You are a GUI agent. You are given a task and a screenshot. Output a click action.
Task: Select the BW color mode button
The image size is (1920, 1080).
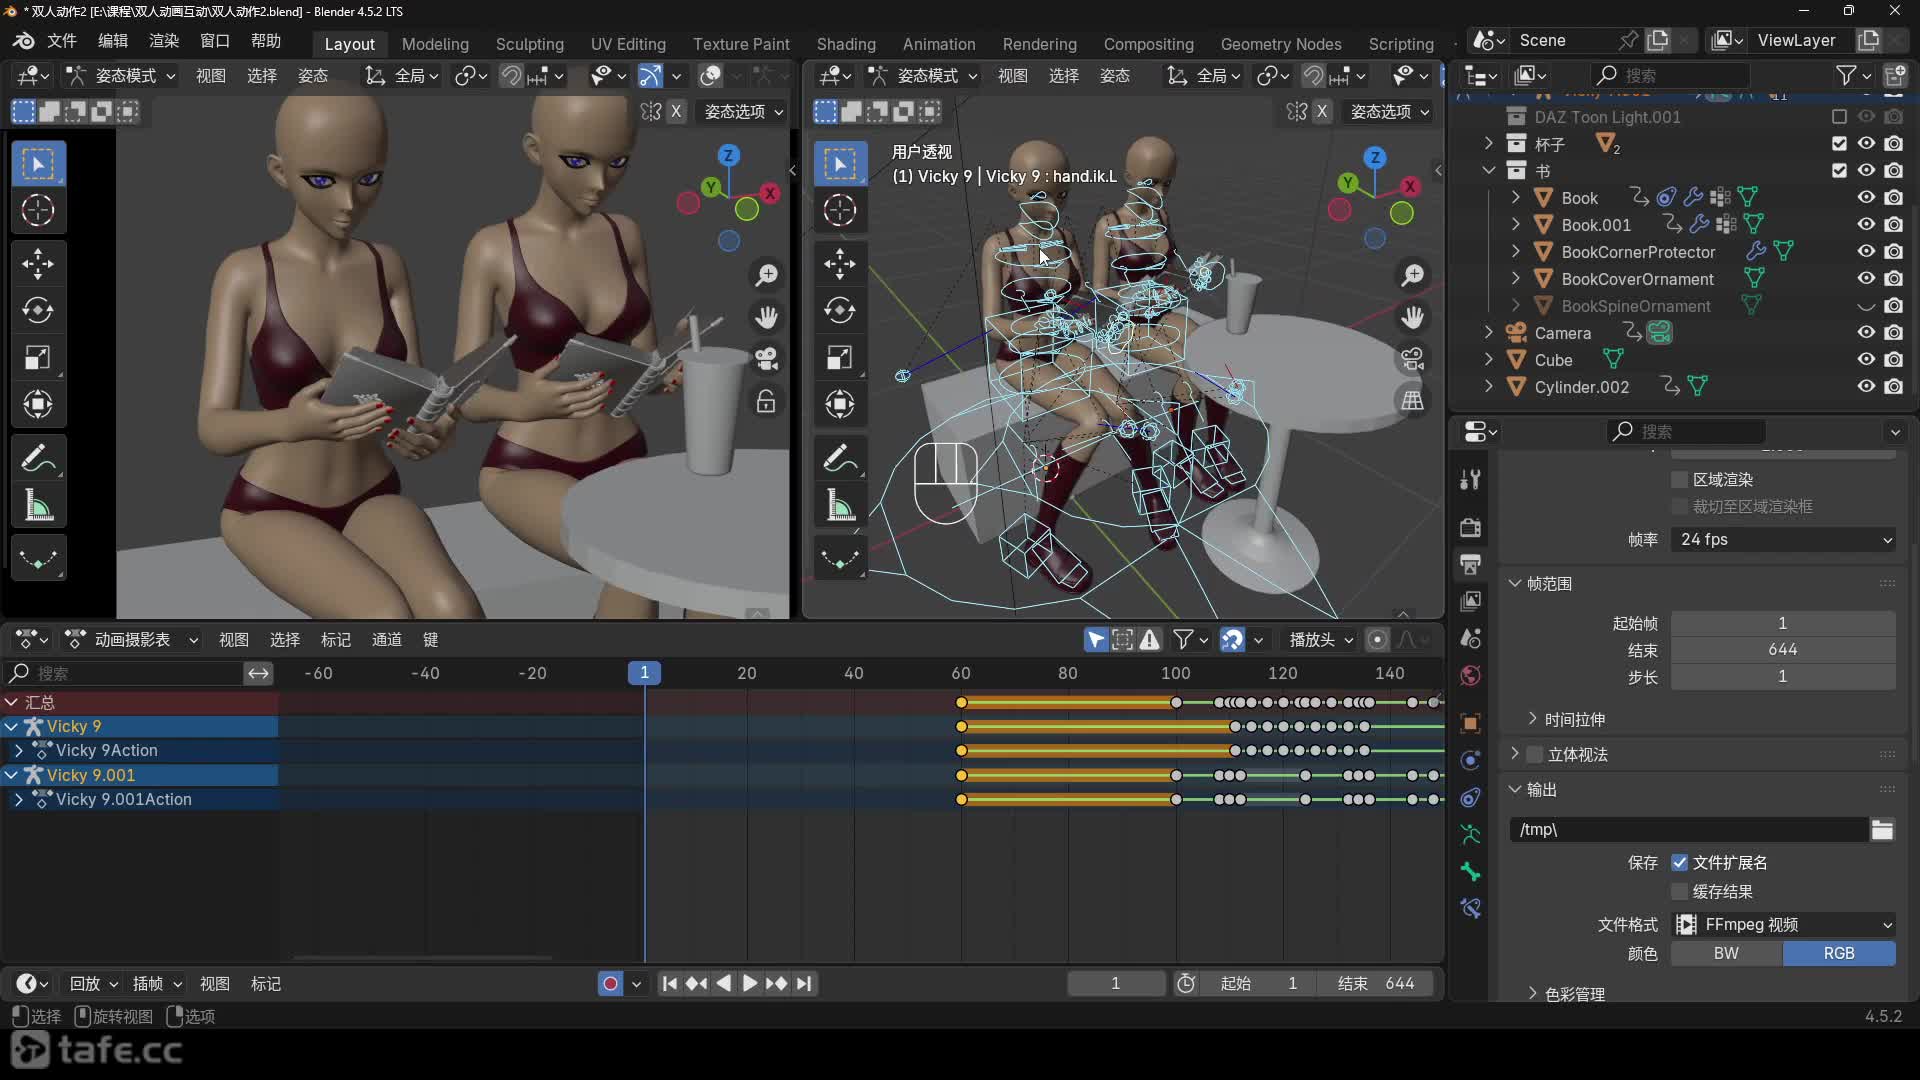point(1726,954)
